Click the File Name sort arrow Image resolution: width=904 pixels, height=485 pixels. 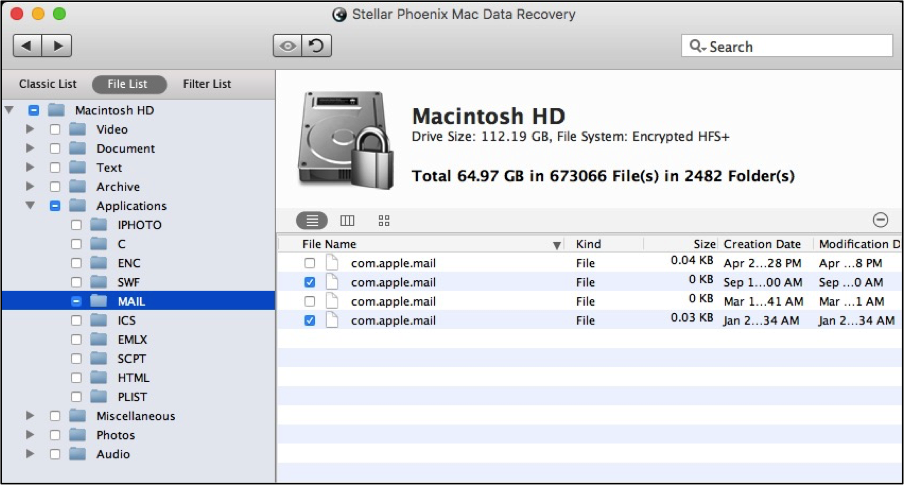[x=556, y=245]
